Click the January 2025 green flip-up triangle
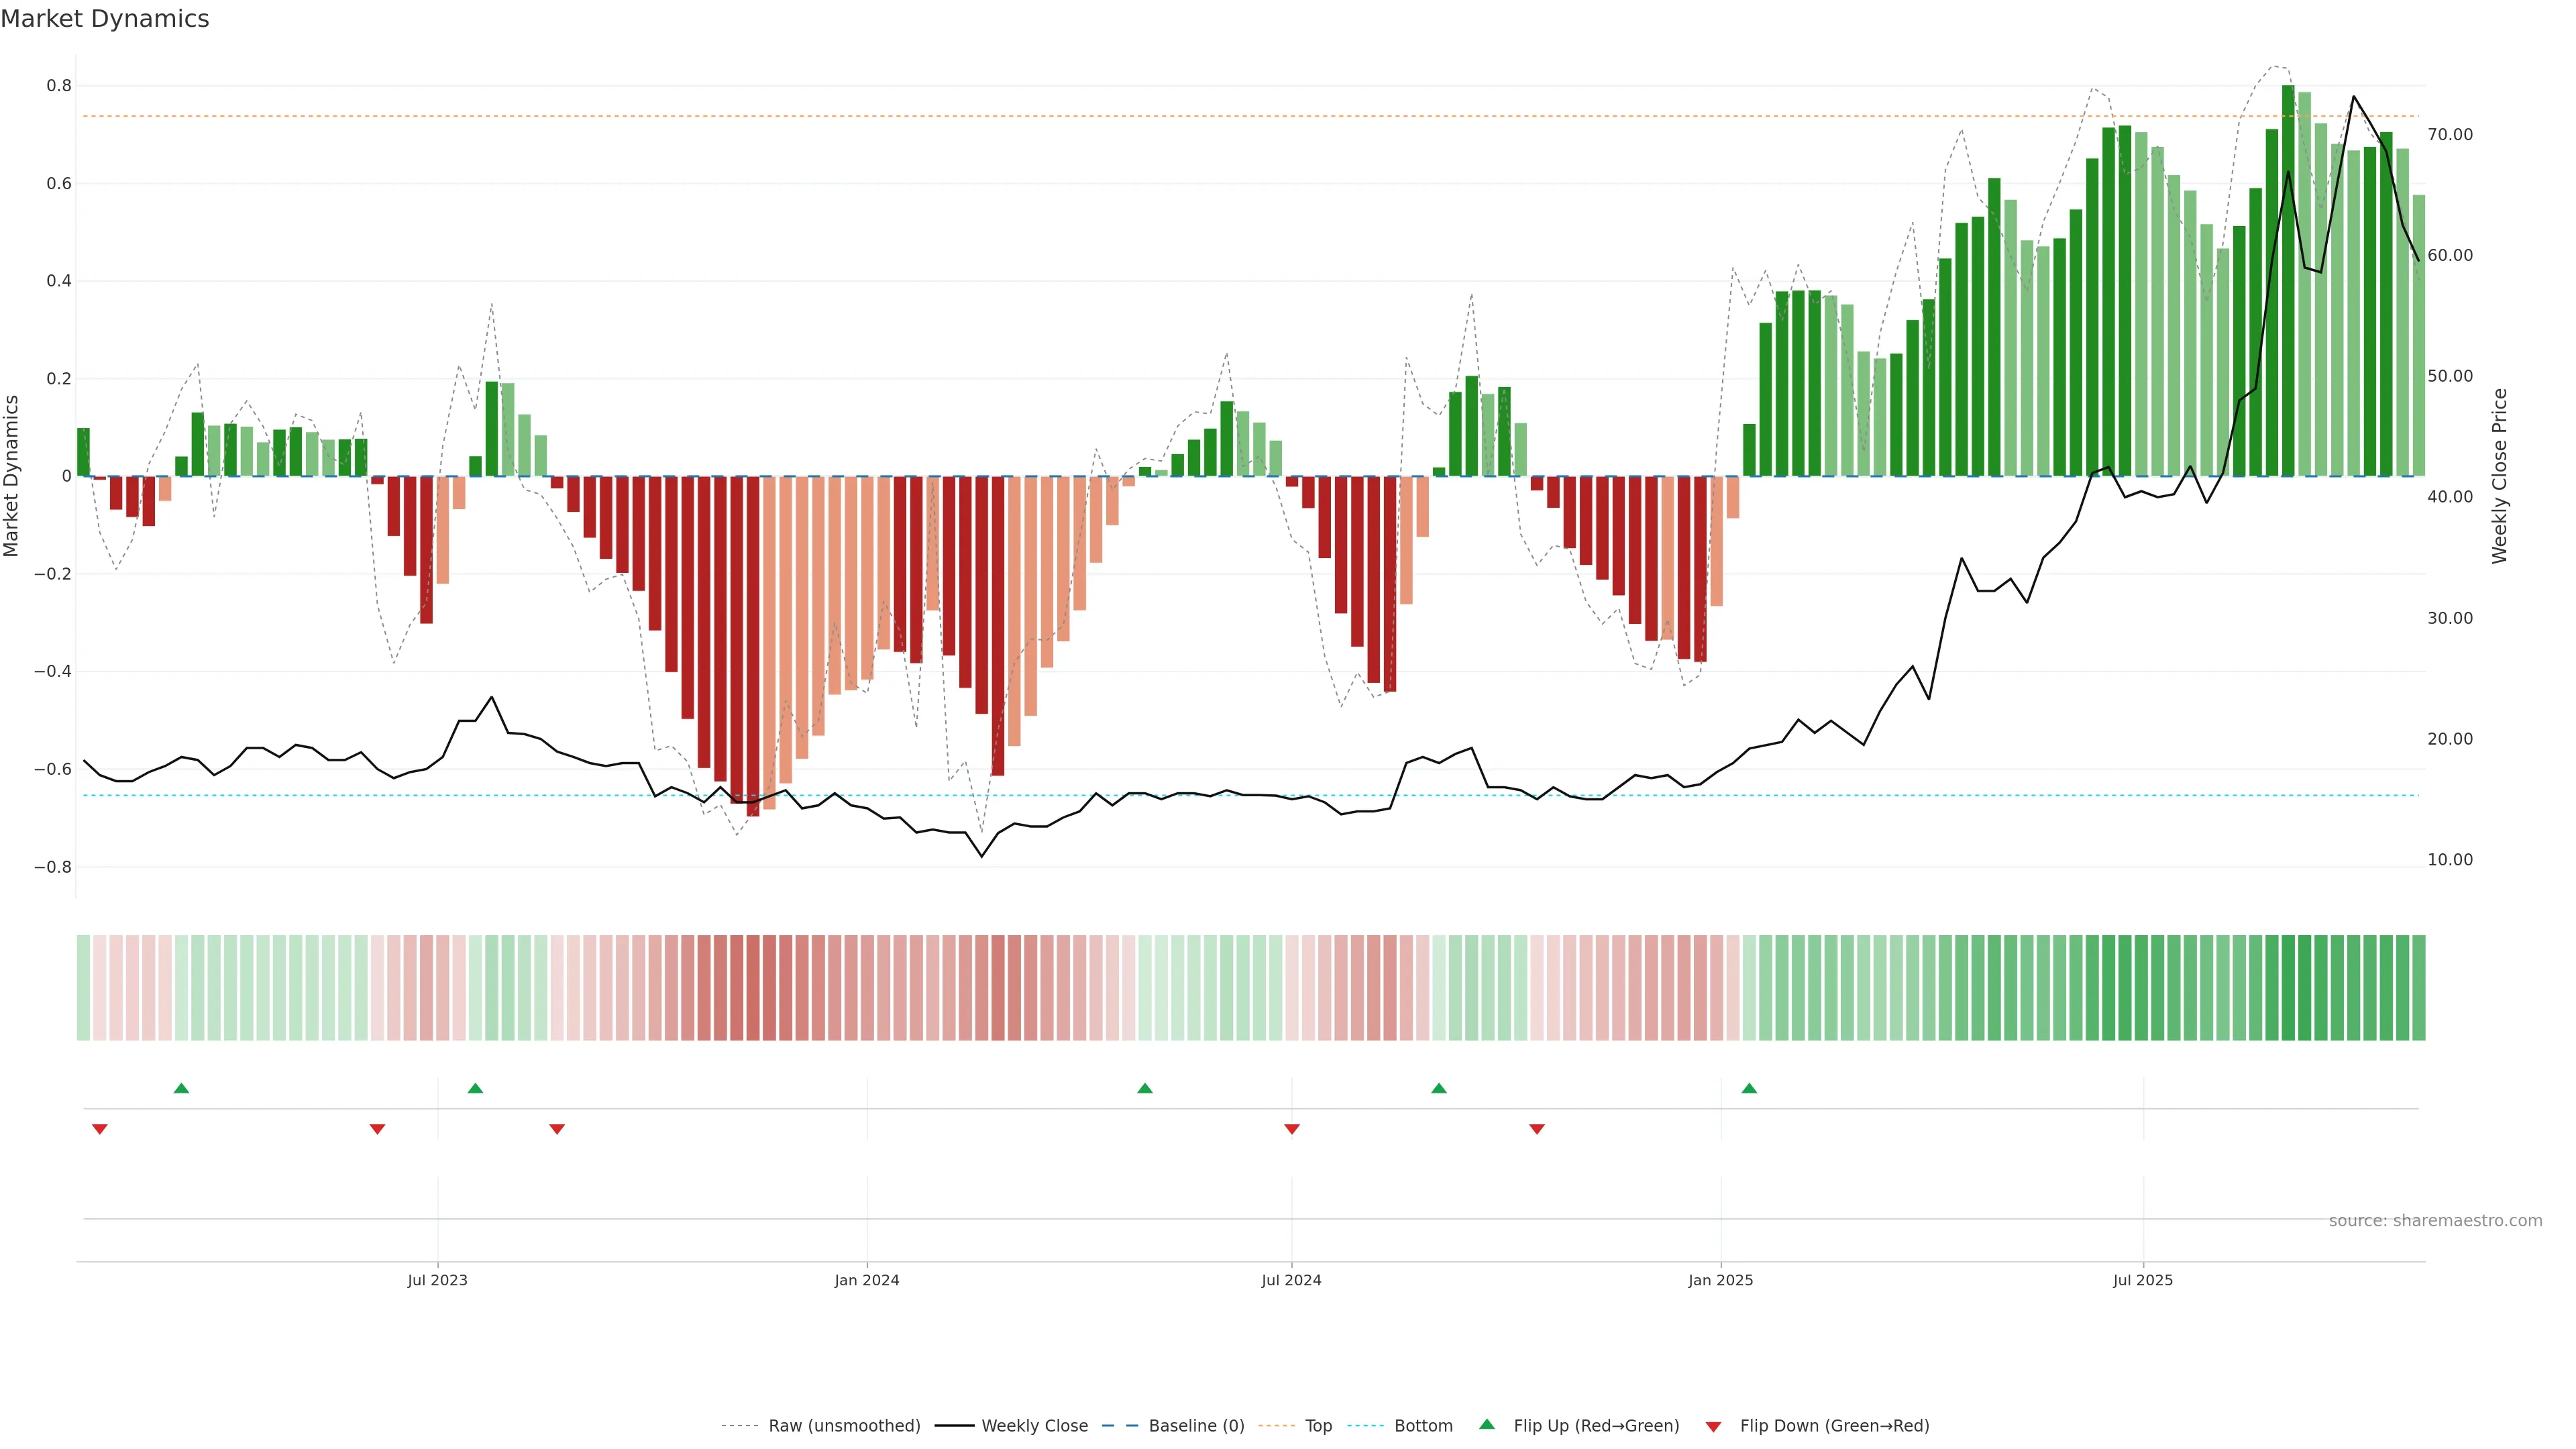The width and height of the screenshot is (2576, 1449). [1749, 1088]
